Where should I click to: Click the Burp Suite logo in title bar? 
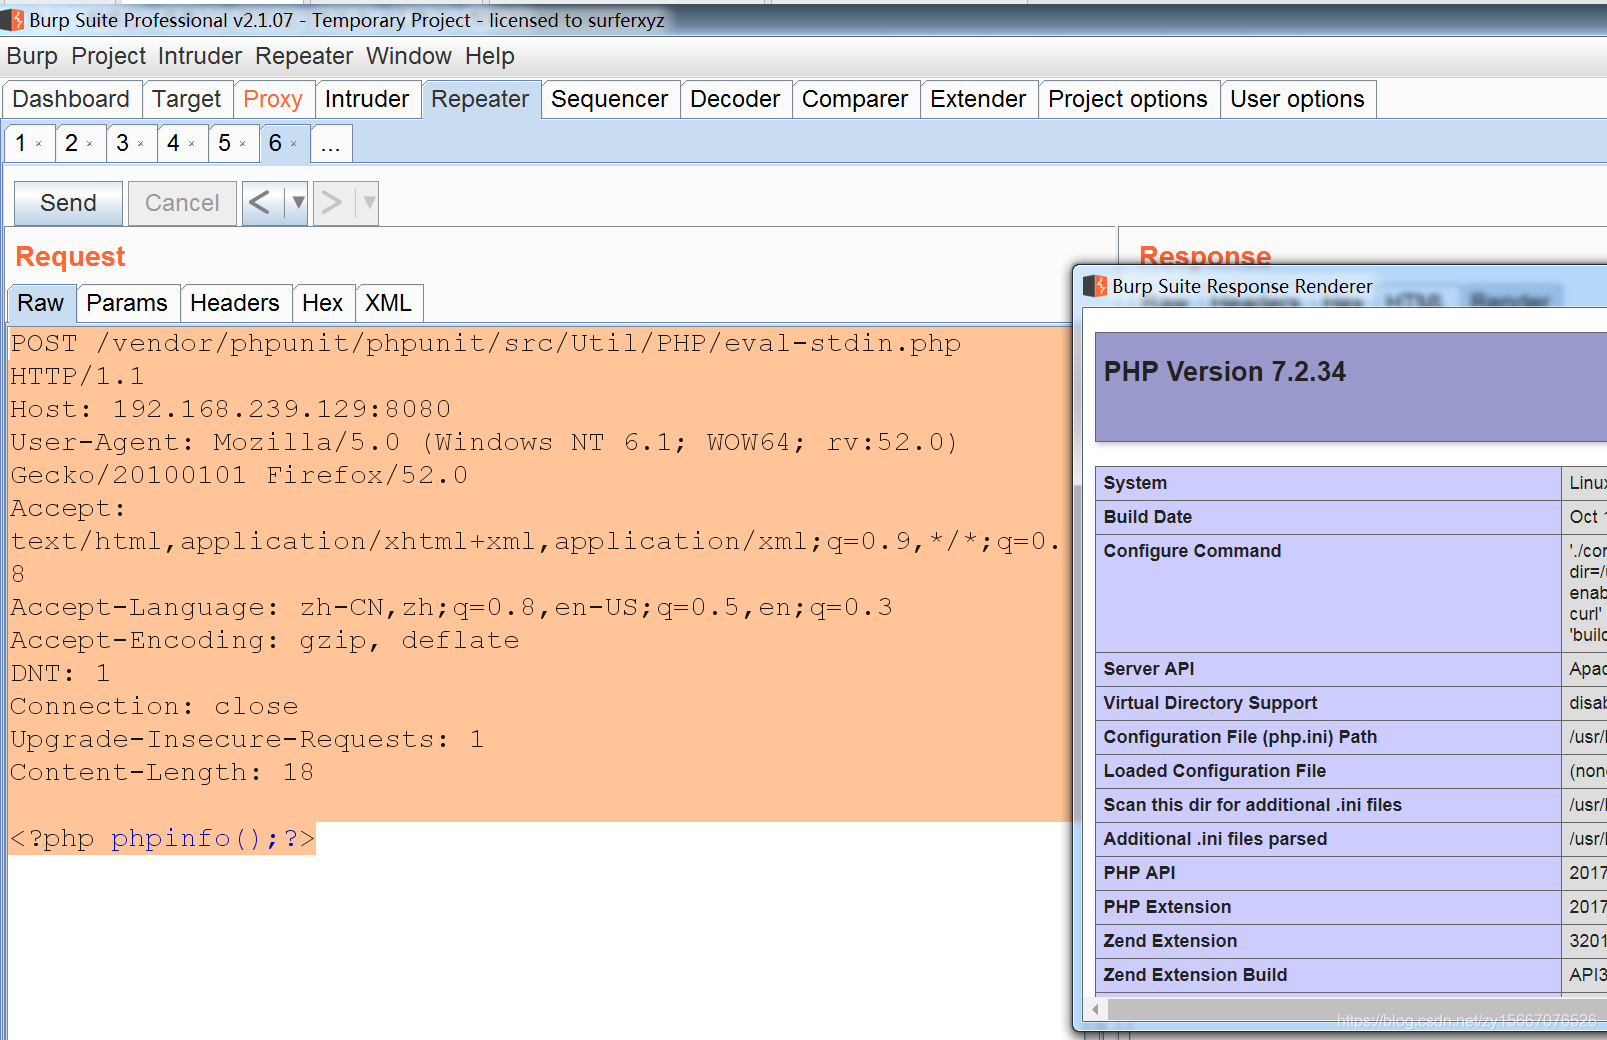pyautogui.click(x=13, y=20)
